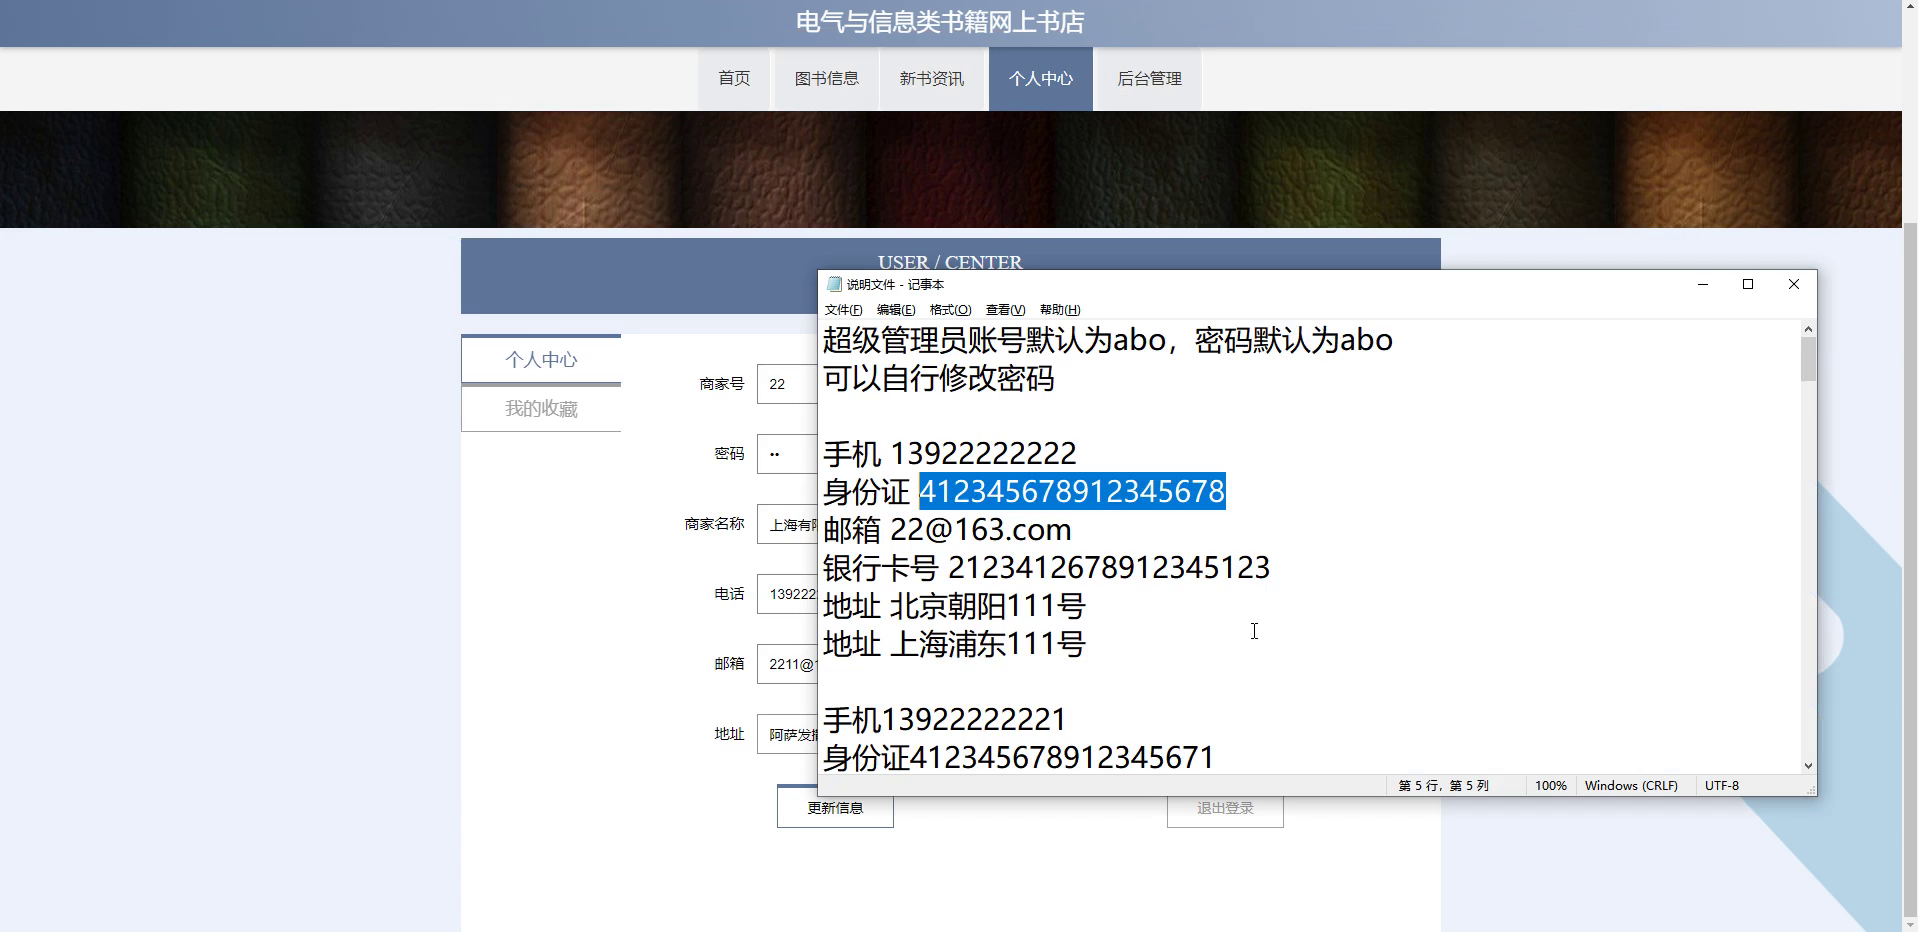Click the Windows (CRLF) status entry
1918x932 pixels.
(x=1631, y=786)
